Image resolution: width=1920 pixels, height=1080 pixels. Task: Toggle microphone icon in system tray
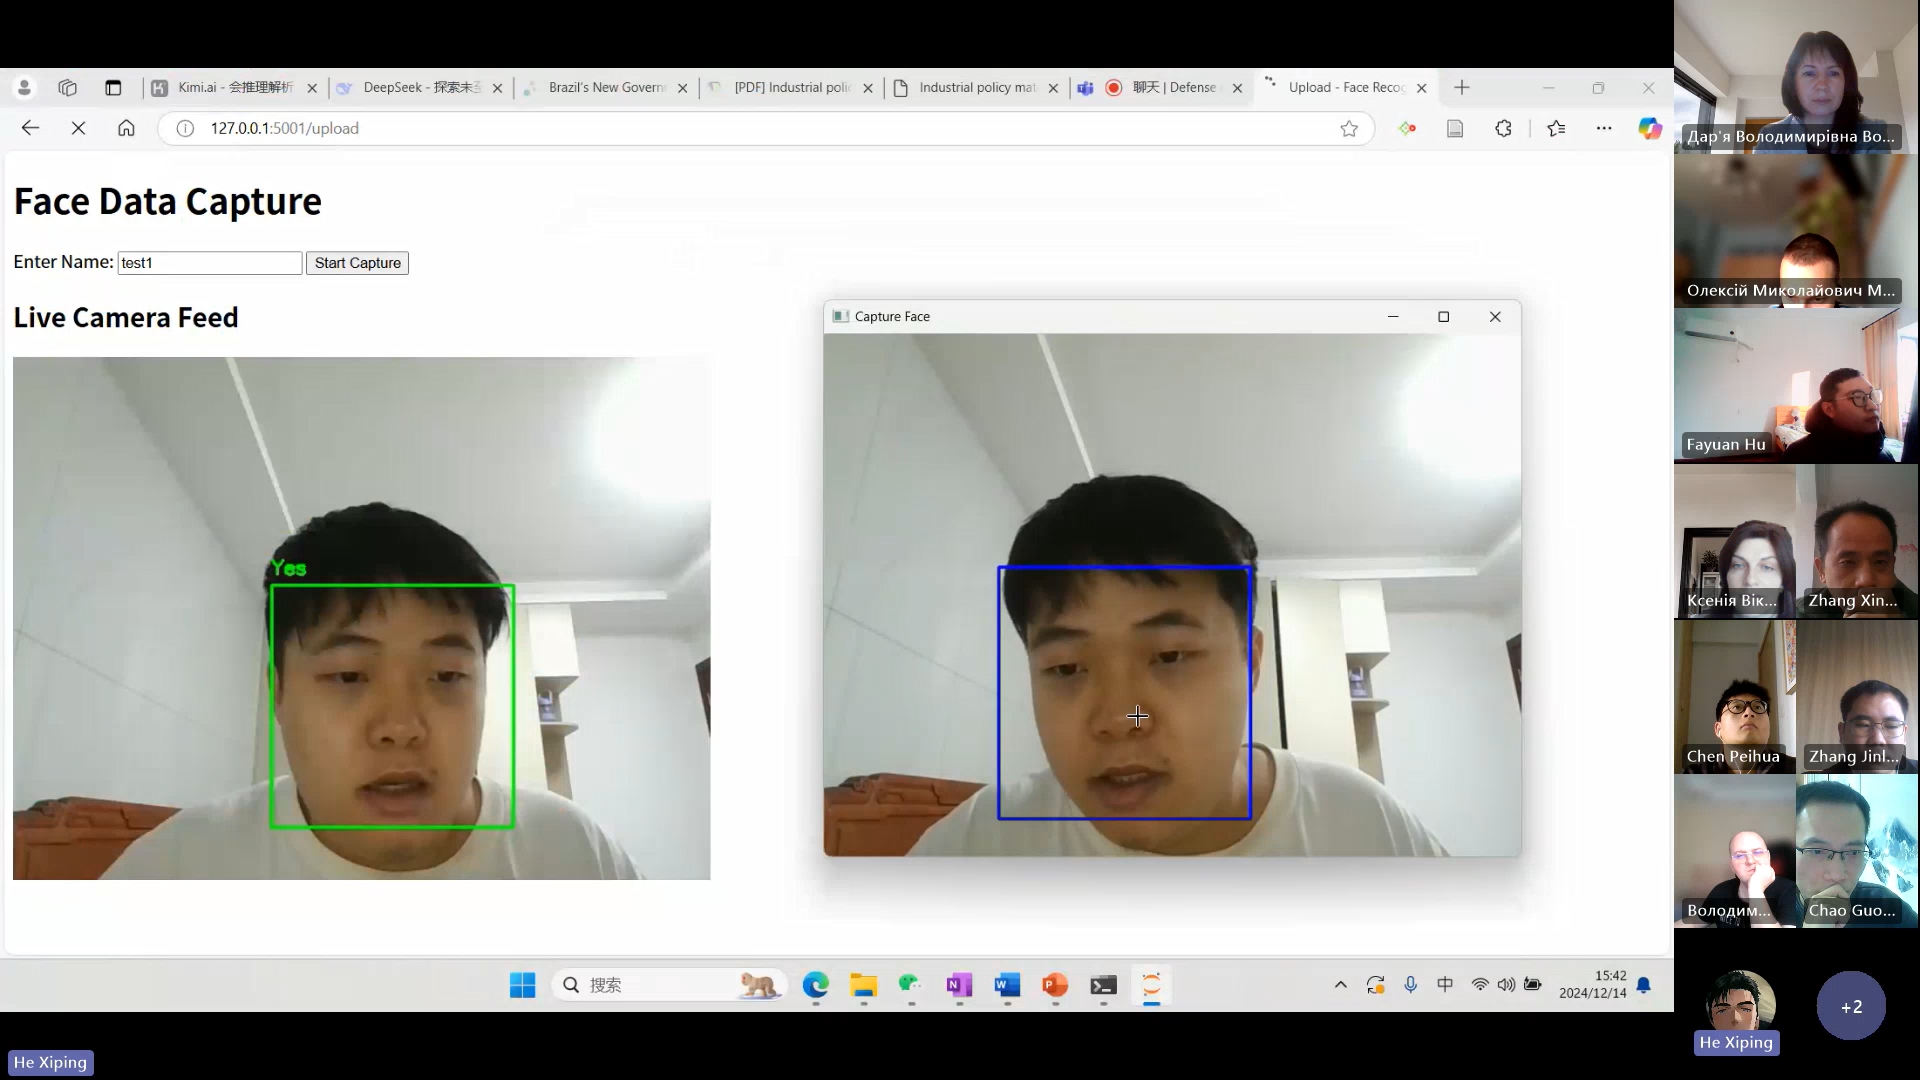(x=1410, y=985)
